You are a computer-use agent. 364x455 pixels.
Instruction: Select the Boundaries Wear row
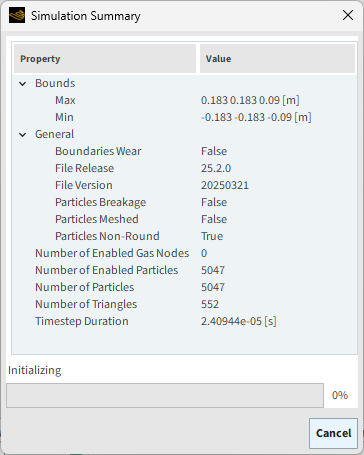(x=184, y=151)
